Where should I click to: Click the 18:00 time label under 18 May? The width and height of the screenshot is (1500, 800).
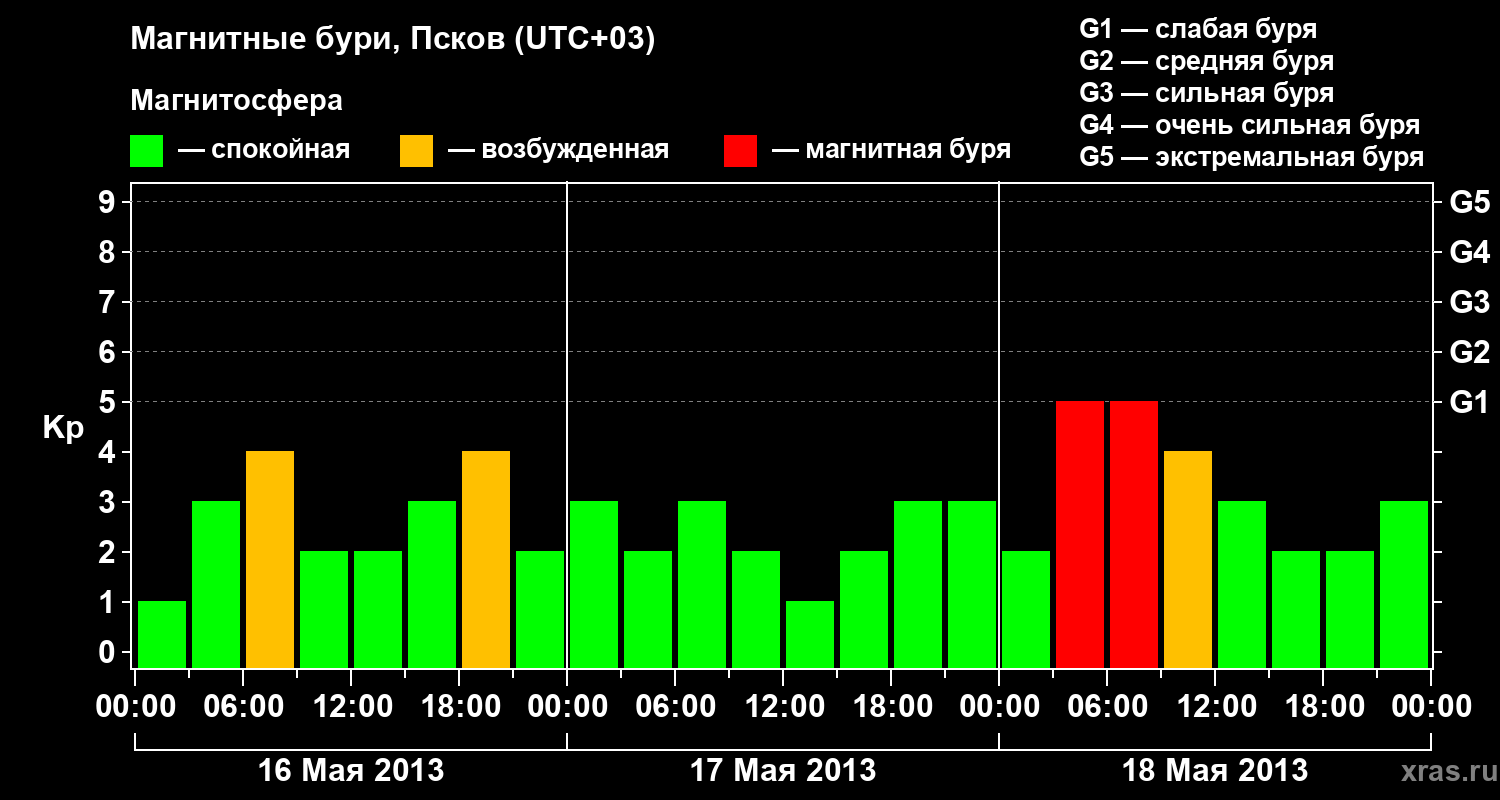point(1323,707)
